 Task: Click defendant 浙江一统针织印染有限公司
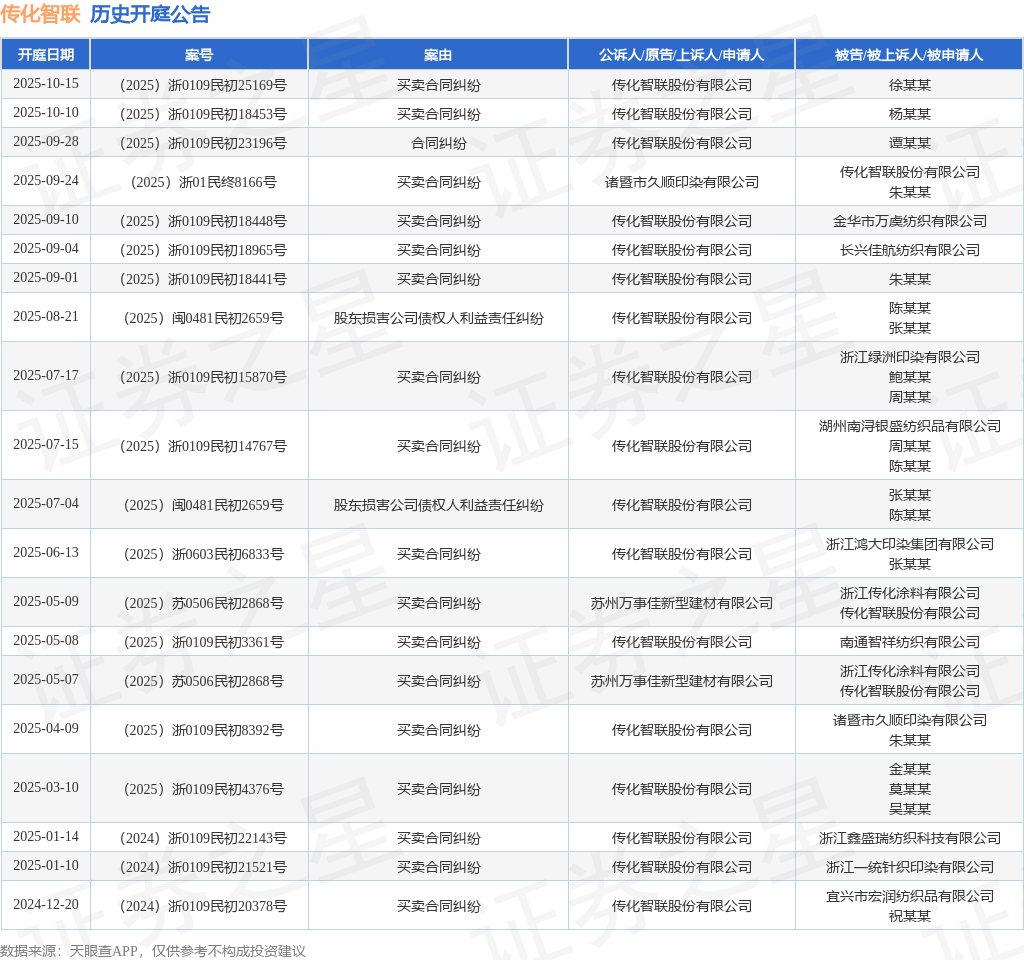click(x=909, y=867)
